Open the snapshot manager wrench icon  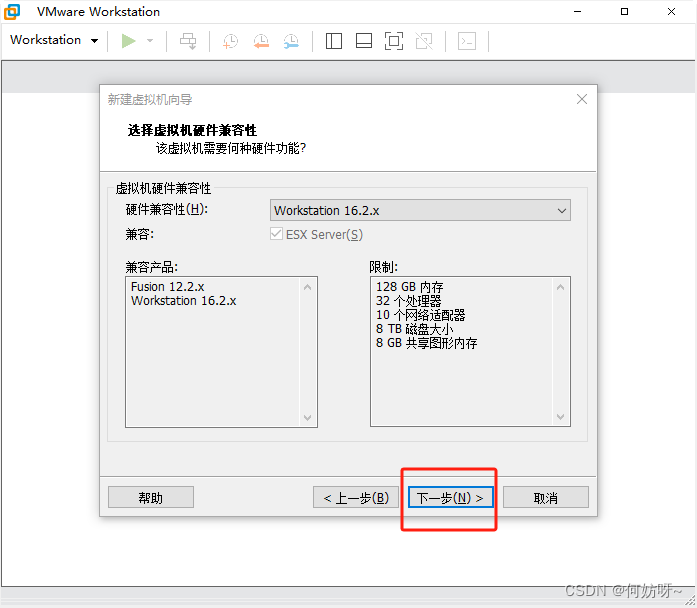(291, 41)
